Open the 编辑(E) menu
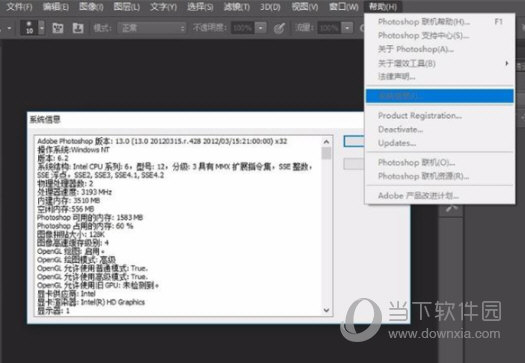The image size is (525, 363). [x=56, y=6]
